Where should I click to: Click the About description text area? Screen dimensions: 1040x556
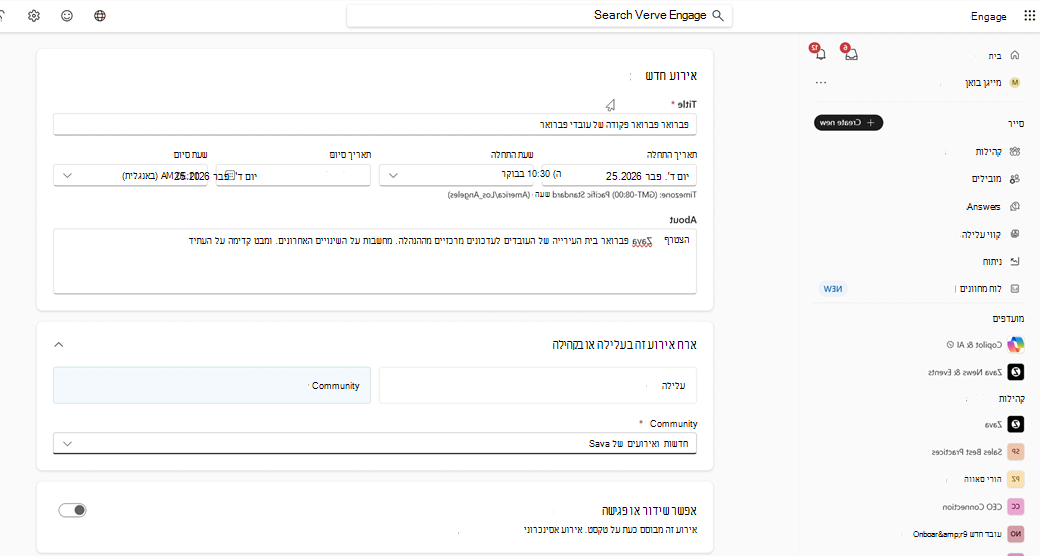pyautogui.click(x=375, y=261)
